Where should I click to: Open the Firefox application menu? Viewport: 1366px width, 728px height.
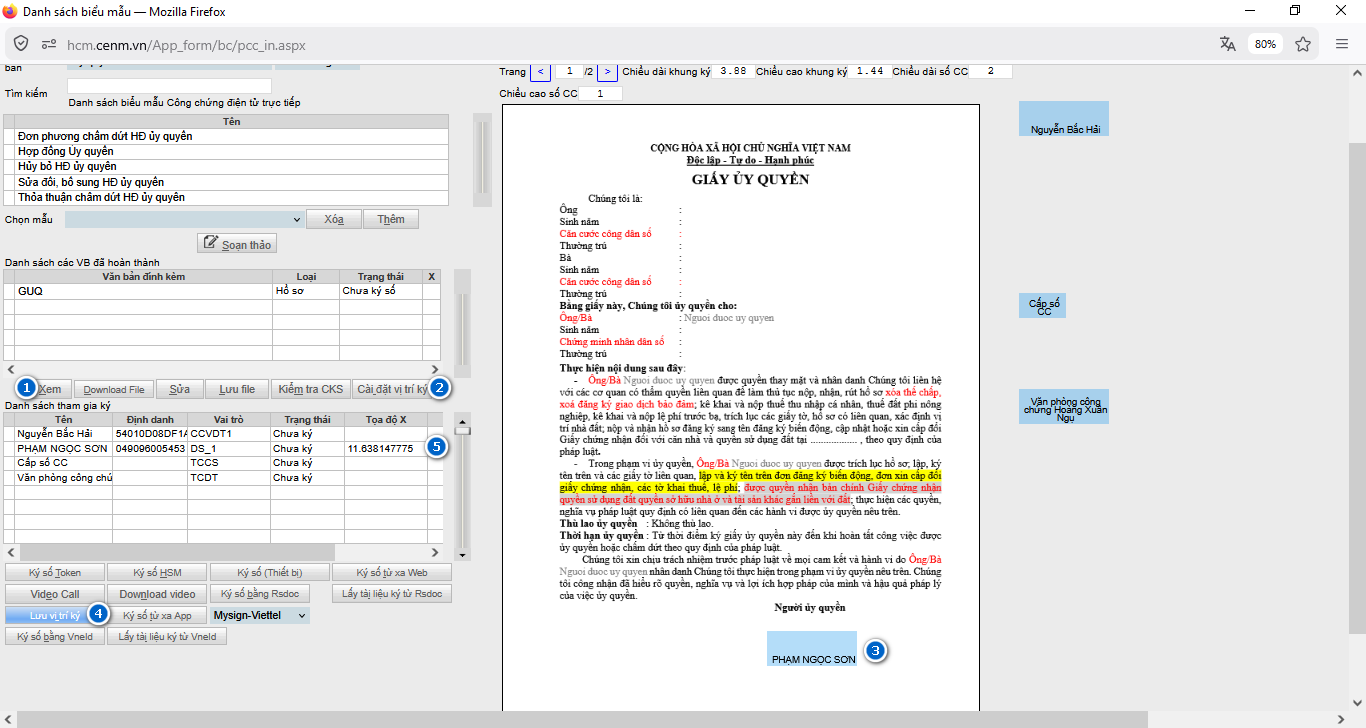point(1343,44)
